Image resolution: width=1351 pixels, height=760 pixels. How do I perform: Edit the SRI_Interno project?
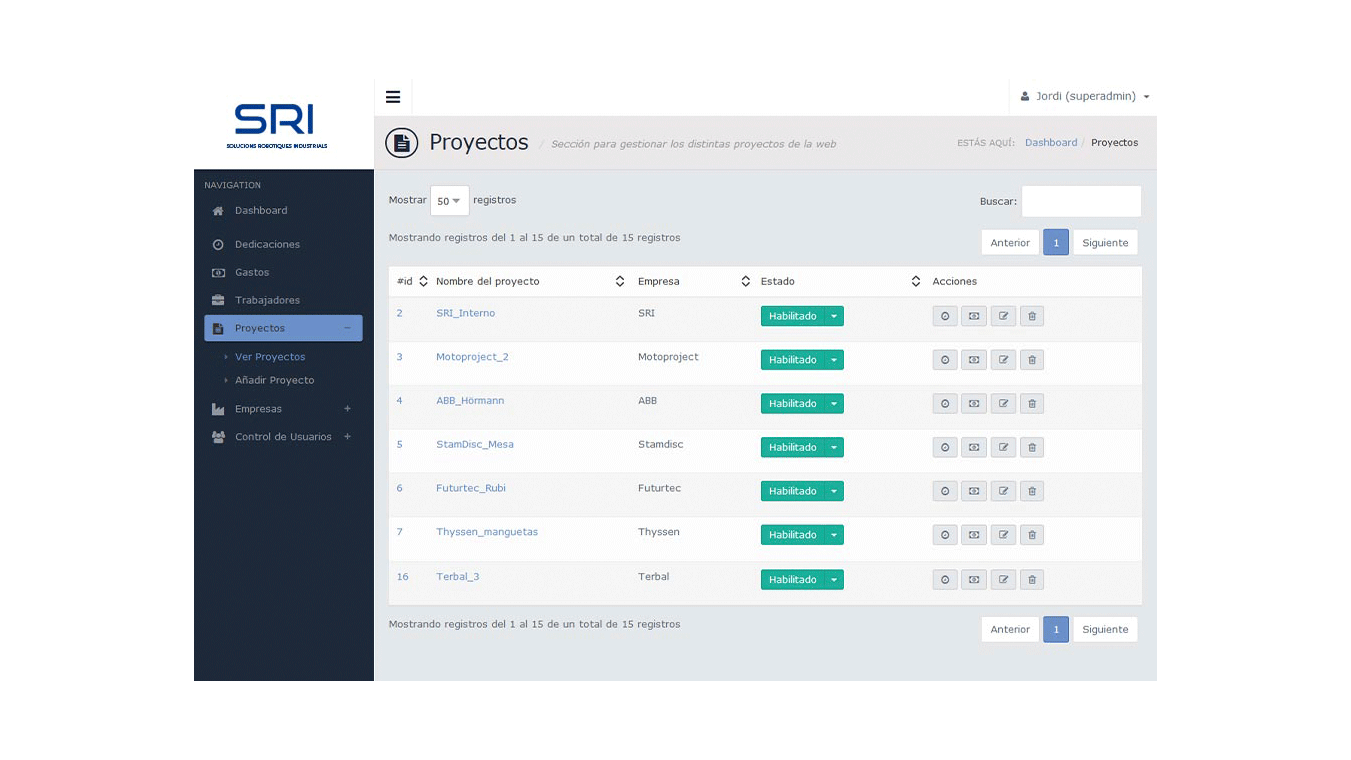tap(1003, 316)
